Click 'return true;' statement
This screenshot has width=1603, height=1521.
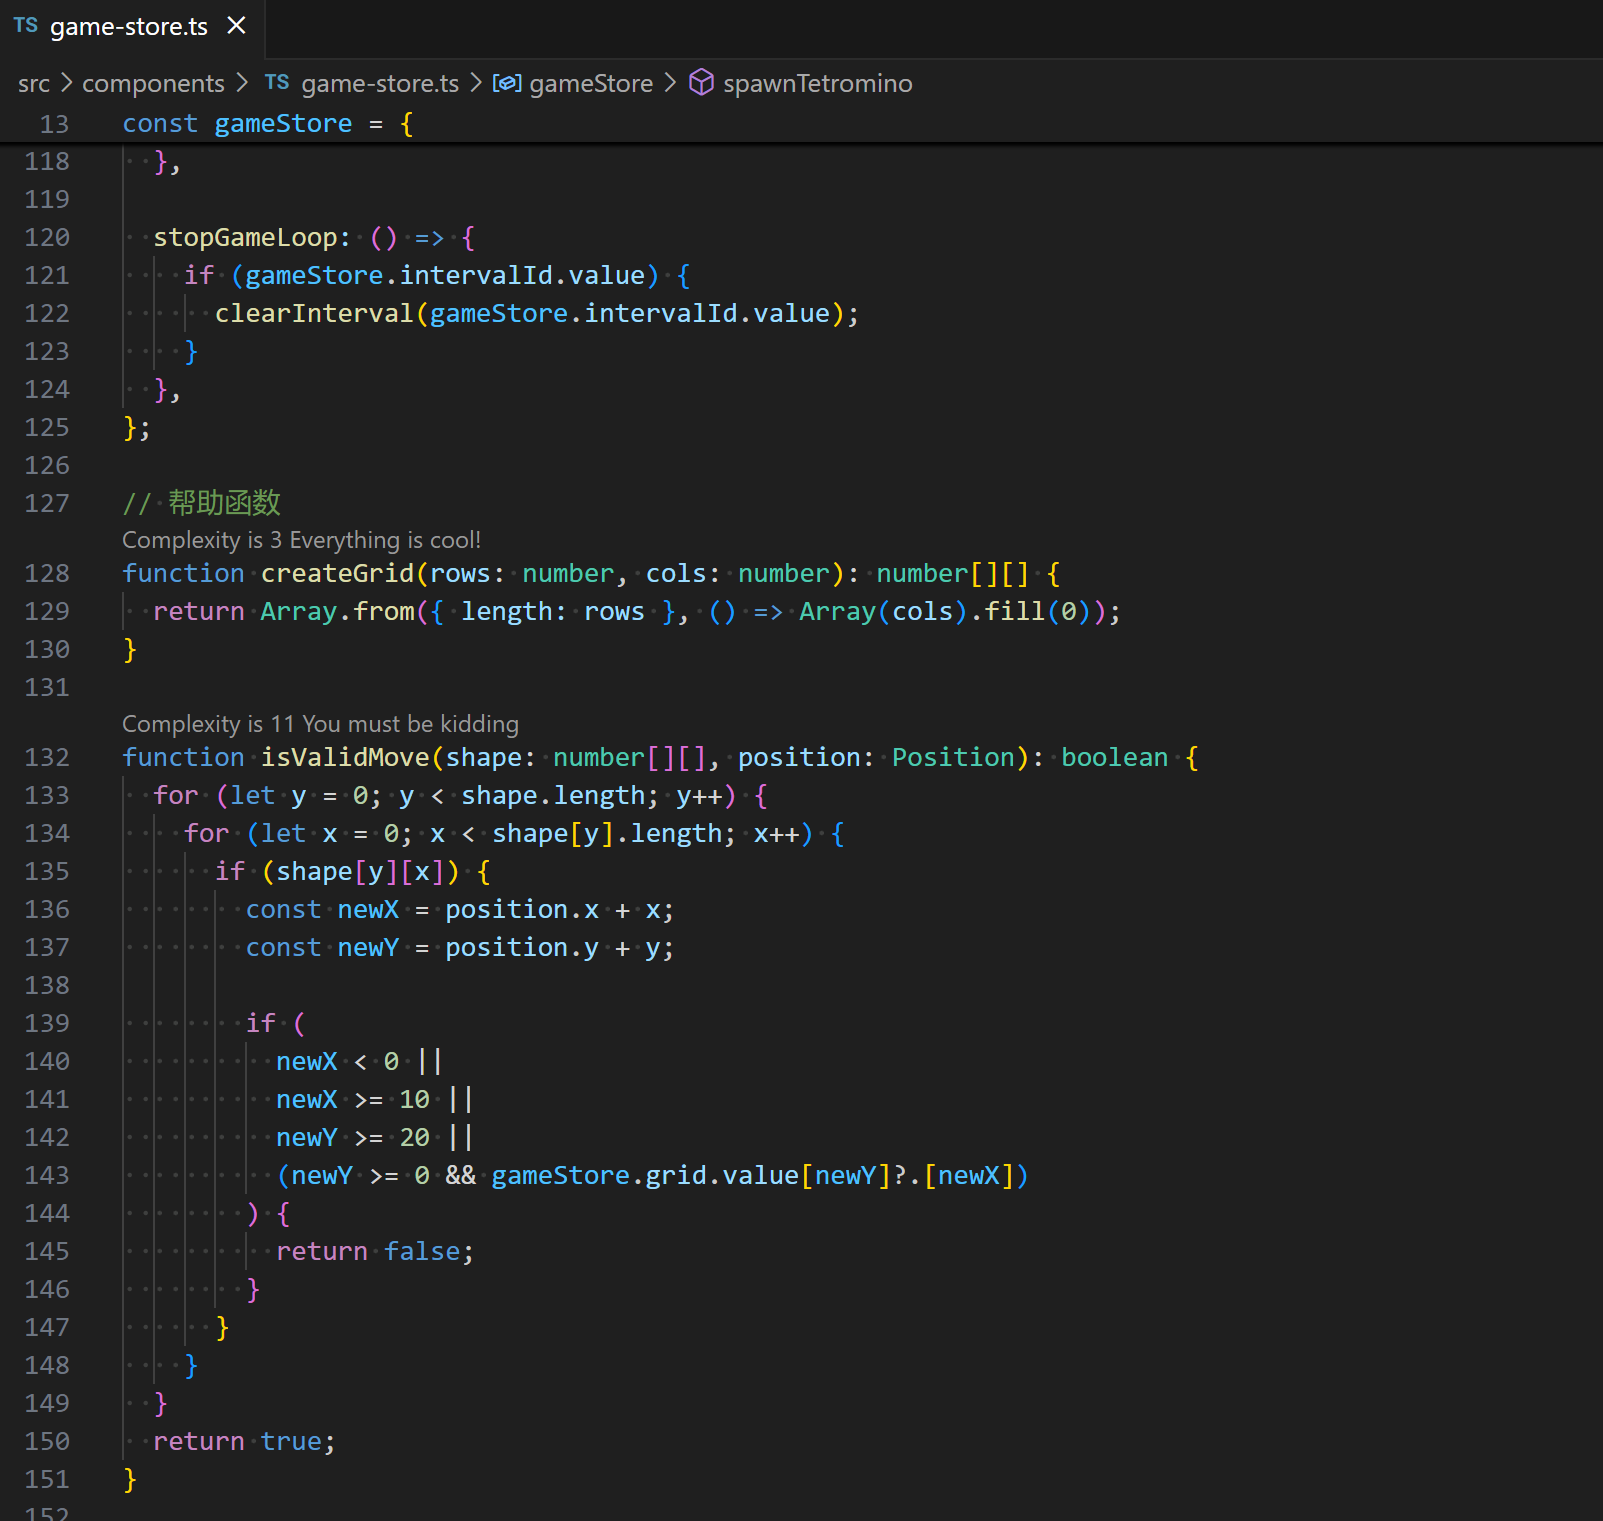tap(244, 1442)
